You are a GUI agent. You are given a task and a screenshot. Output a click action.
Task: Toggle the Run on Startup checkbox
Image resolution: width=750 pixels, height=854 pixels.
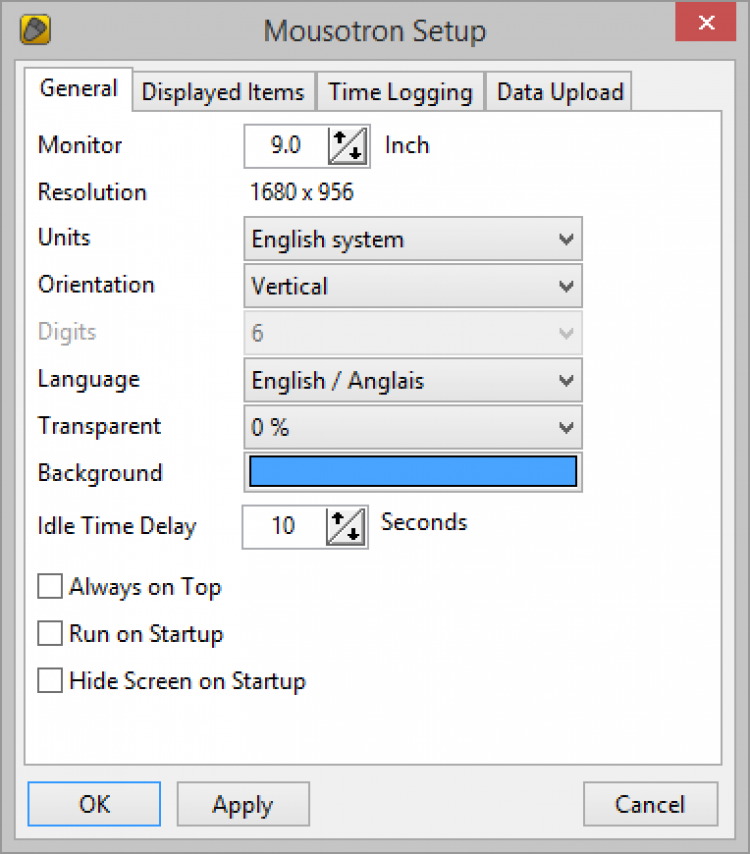(x=50, y=634)
